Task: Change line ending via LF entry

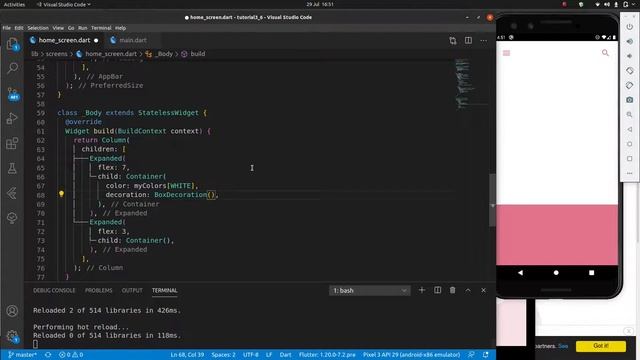Action: (269, 355)
